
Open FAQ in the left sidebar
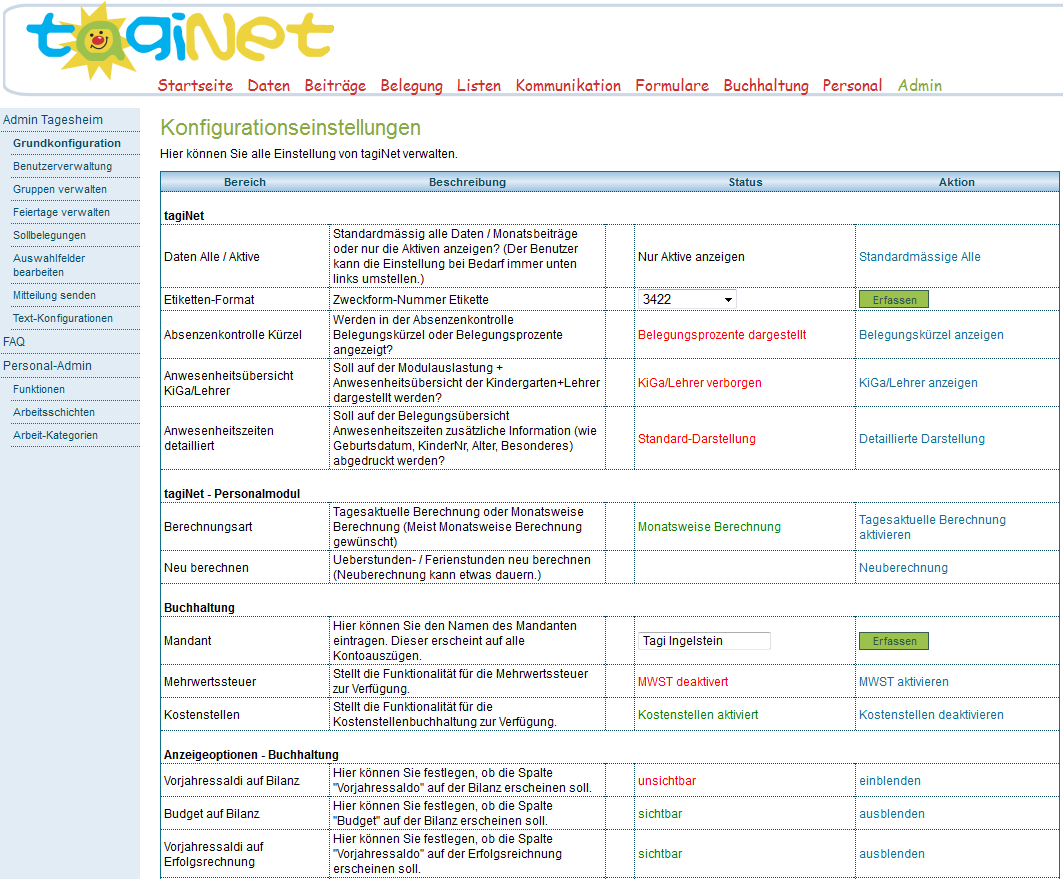click(x=14, y=341)
